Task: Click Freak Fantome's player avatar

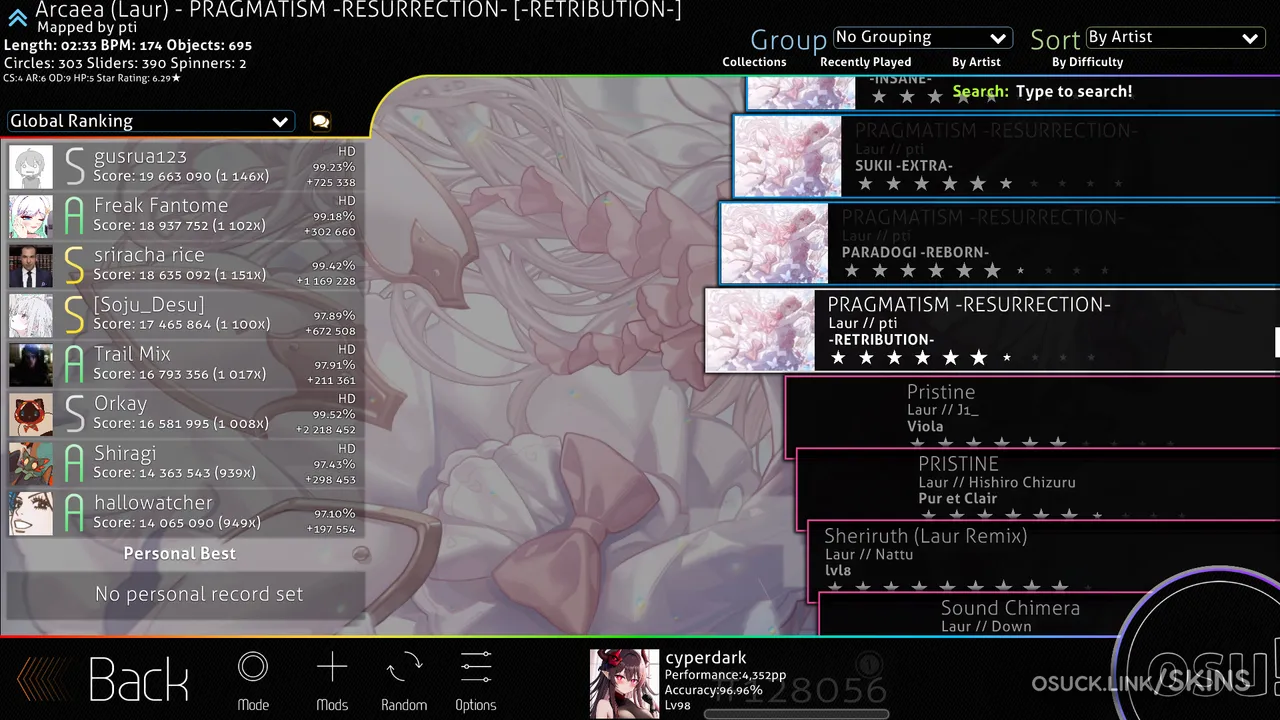Action: (31, 216)
